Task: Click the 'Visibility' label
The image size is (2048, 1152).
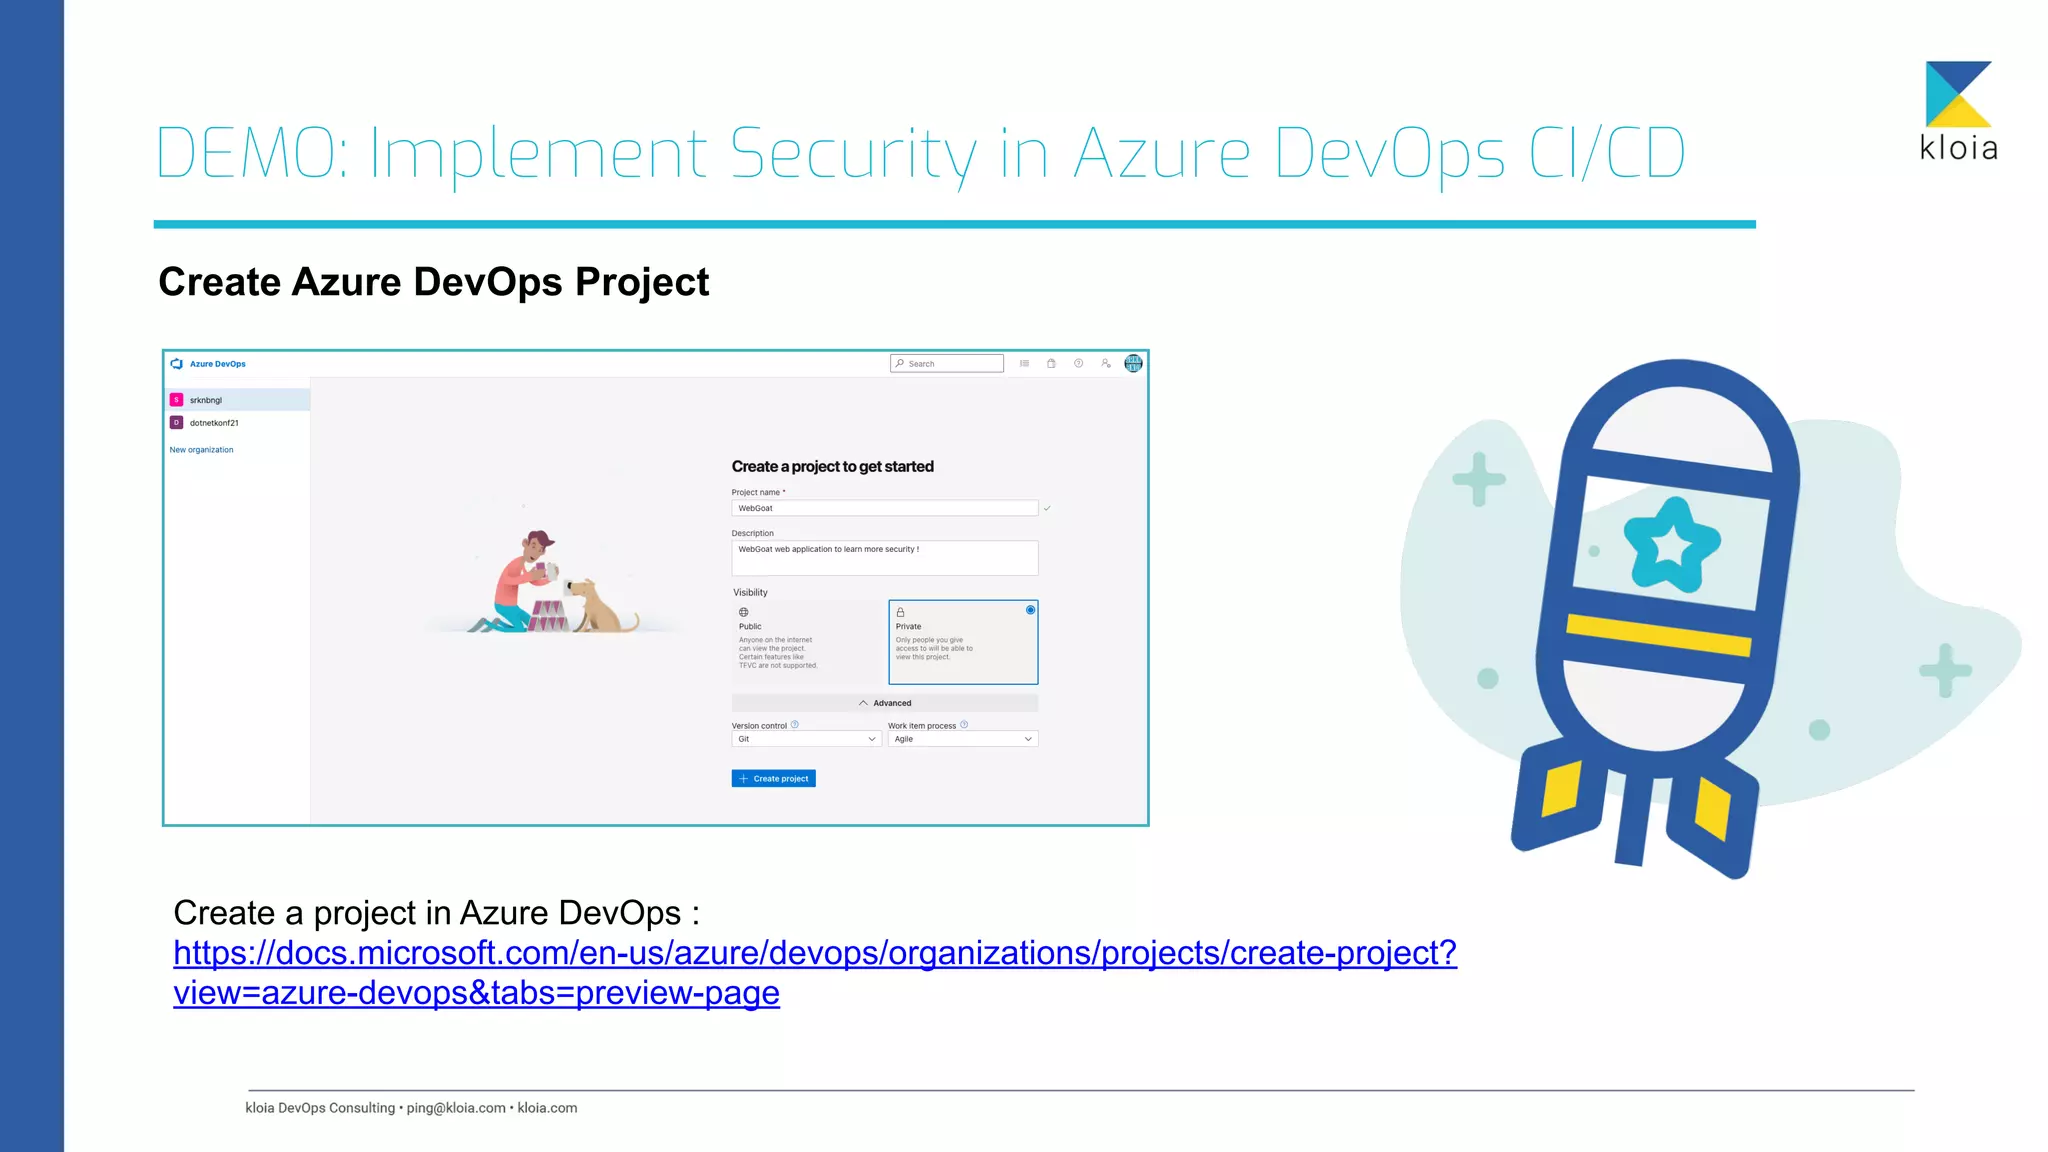Action: pos(750,593)
